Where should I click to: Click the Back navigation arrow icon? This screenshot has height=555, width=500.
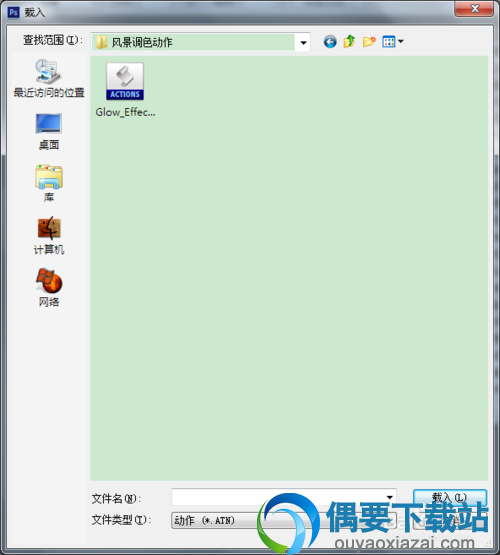330,42
